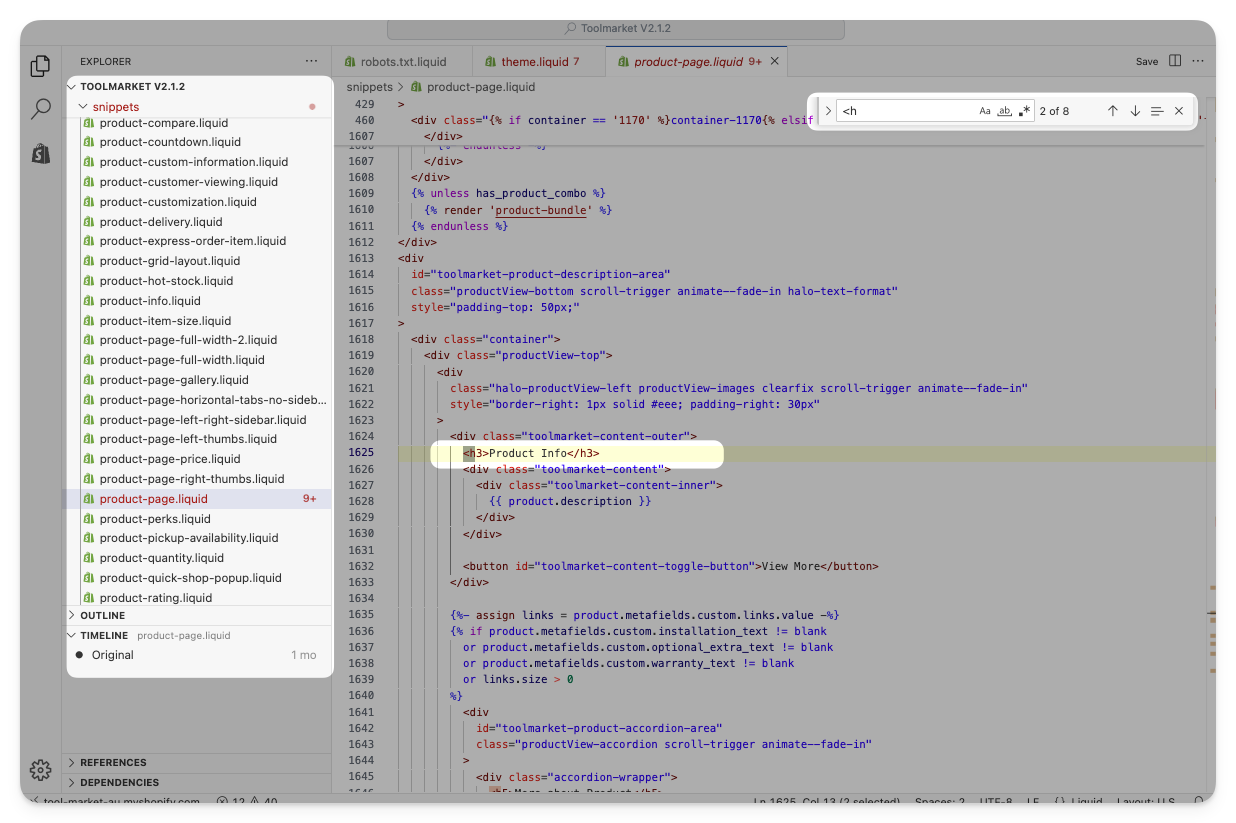Open the Explorer view in activity bar
Screen dimensions: 1236x823
pos(40,66)
